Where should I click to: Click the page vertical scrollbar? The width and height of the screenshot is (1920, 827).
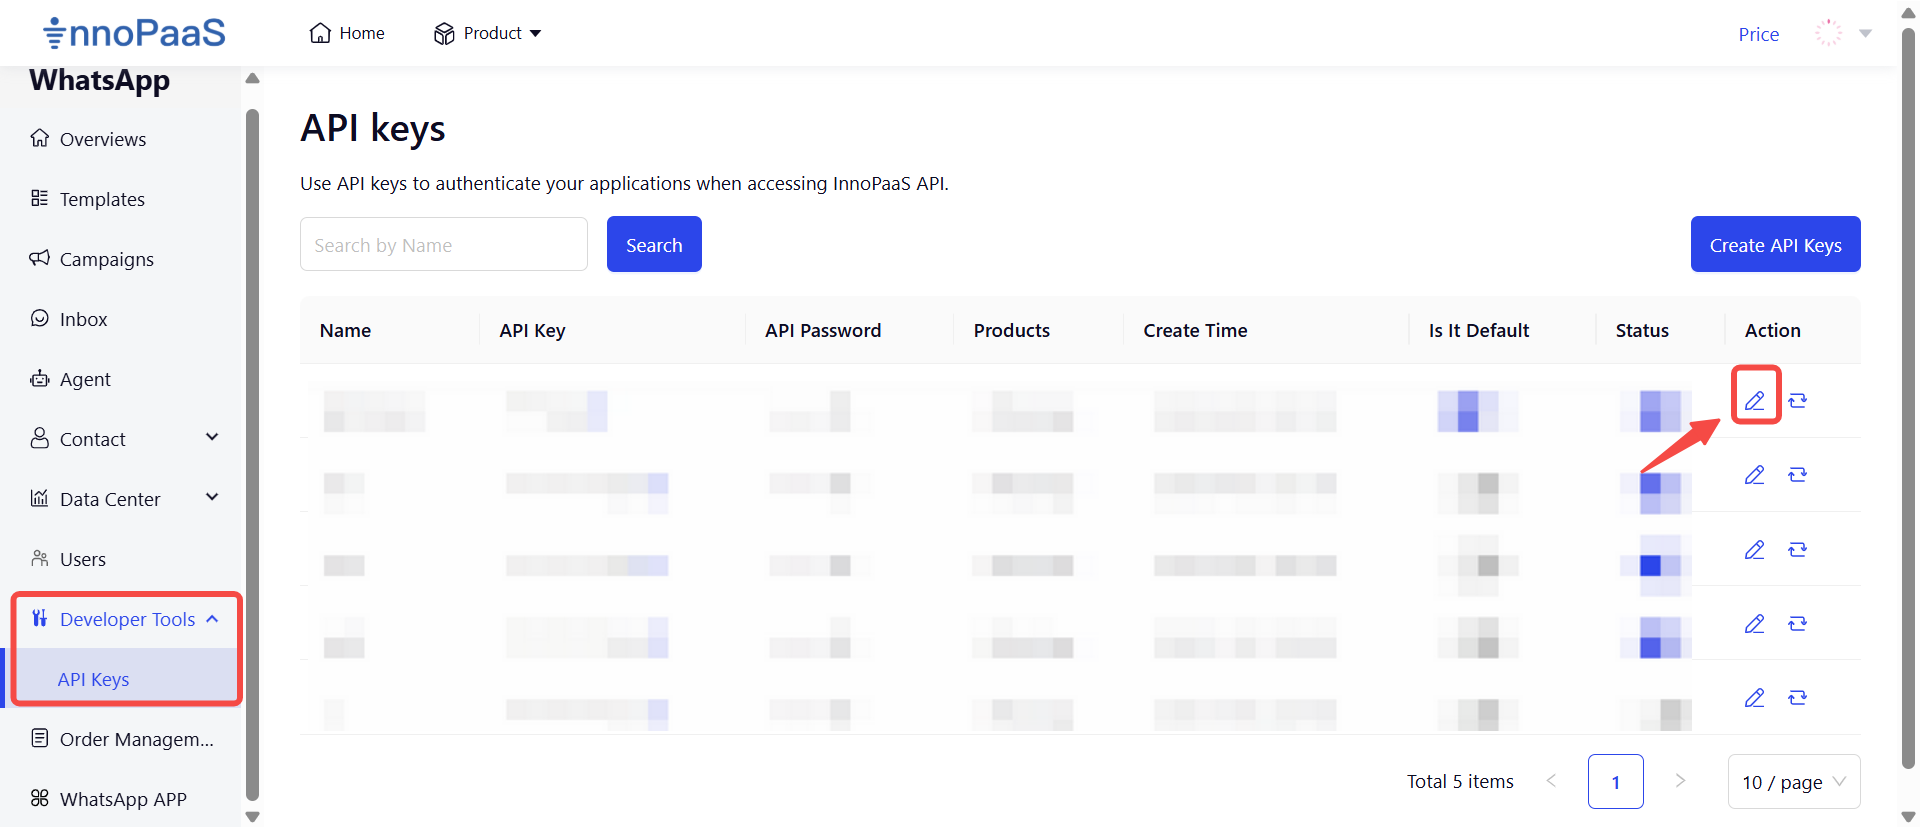point(1908,400)
